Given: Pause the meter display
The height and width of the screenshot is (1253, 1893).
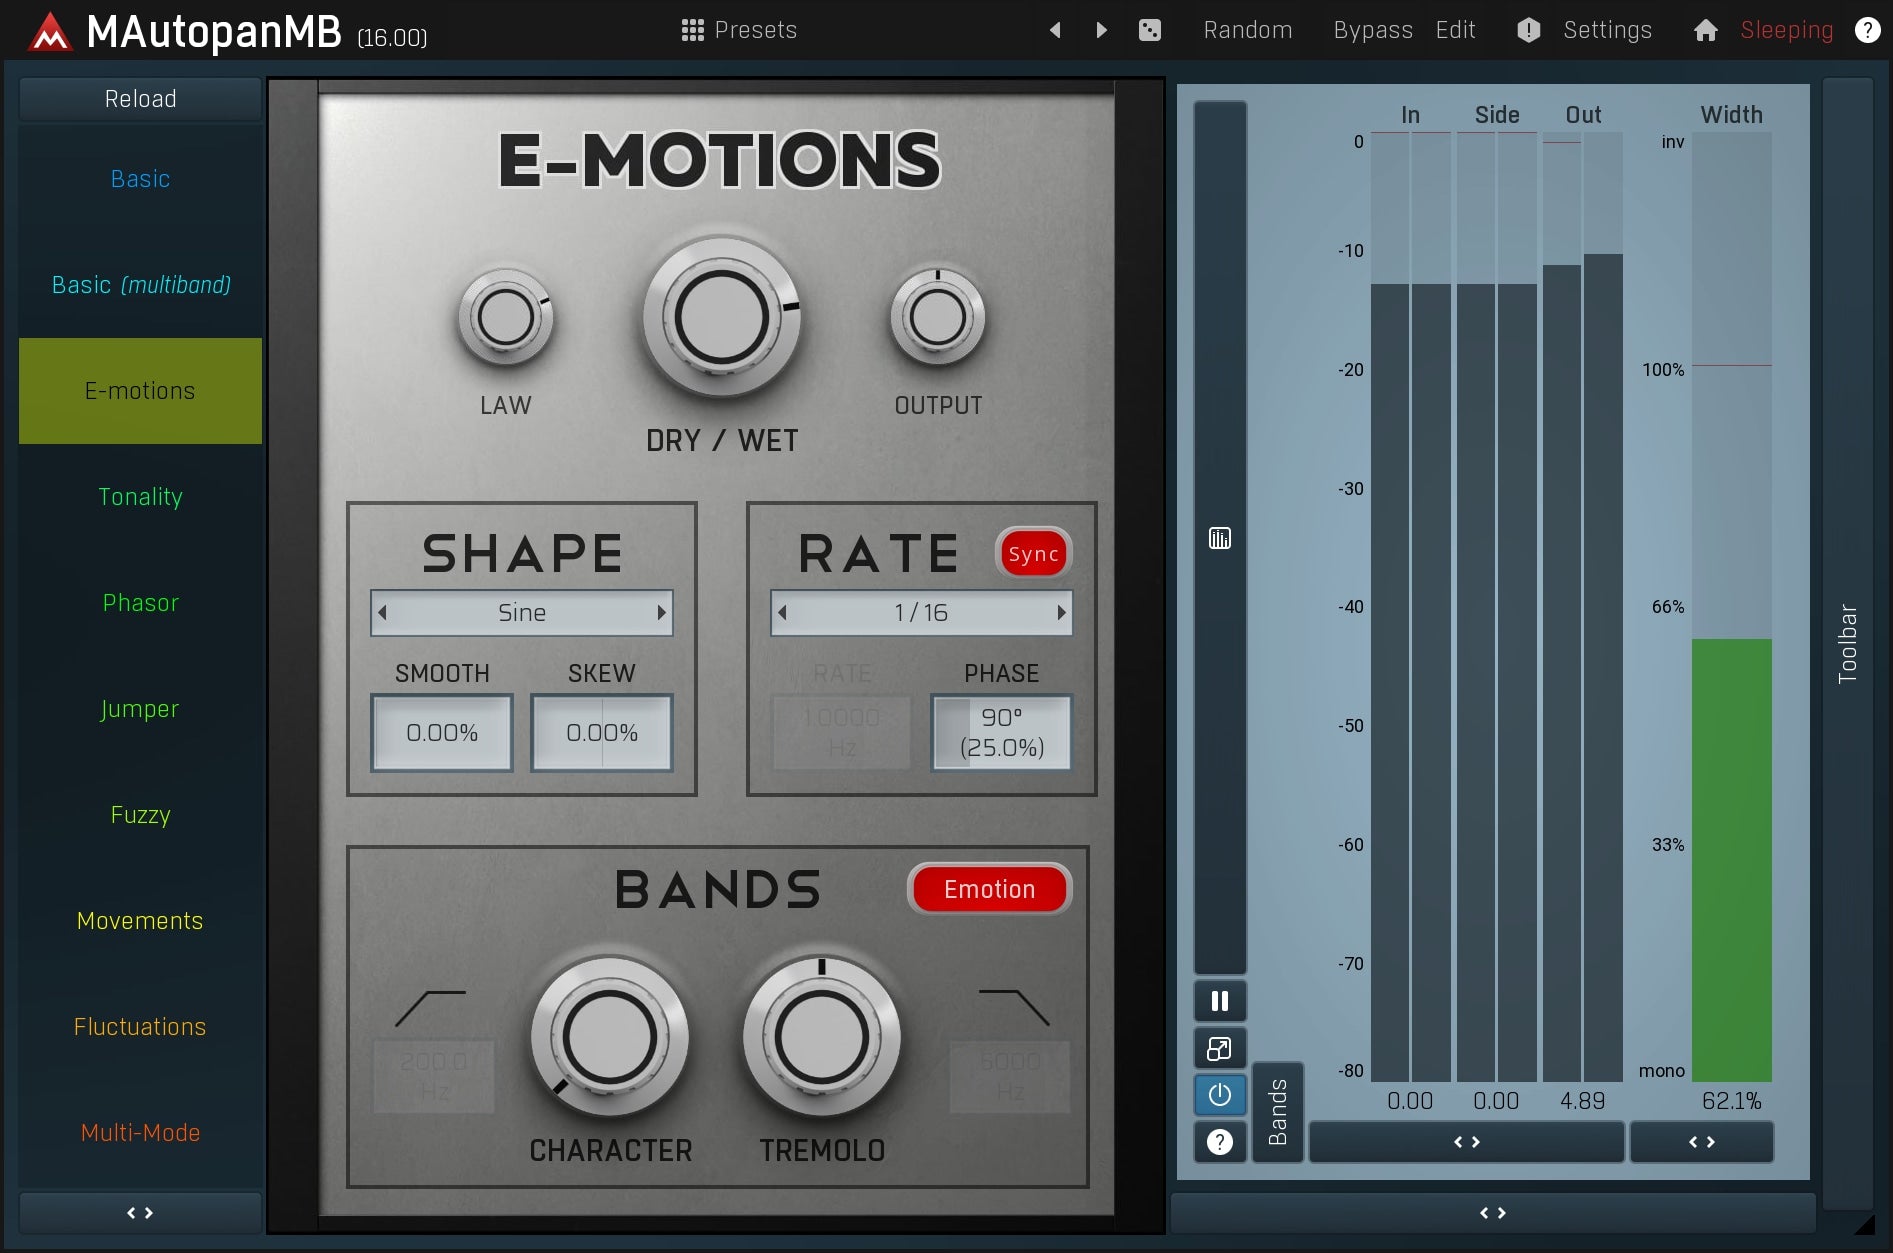Looking at the screenshot, I should 1220,1001.
